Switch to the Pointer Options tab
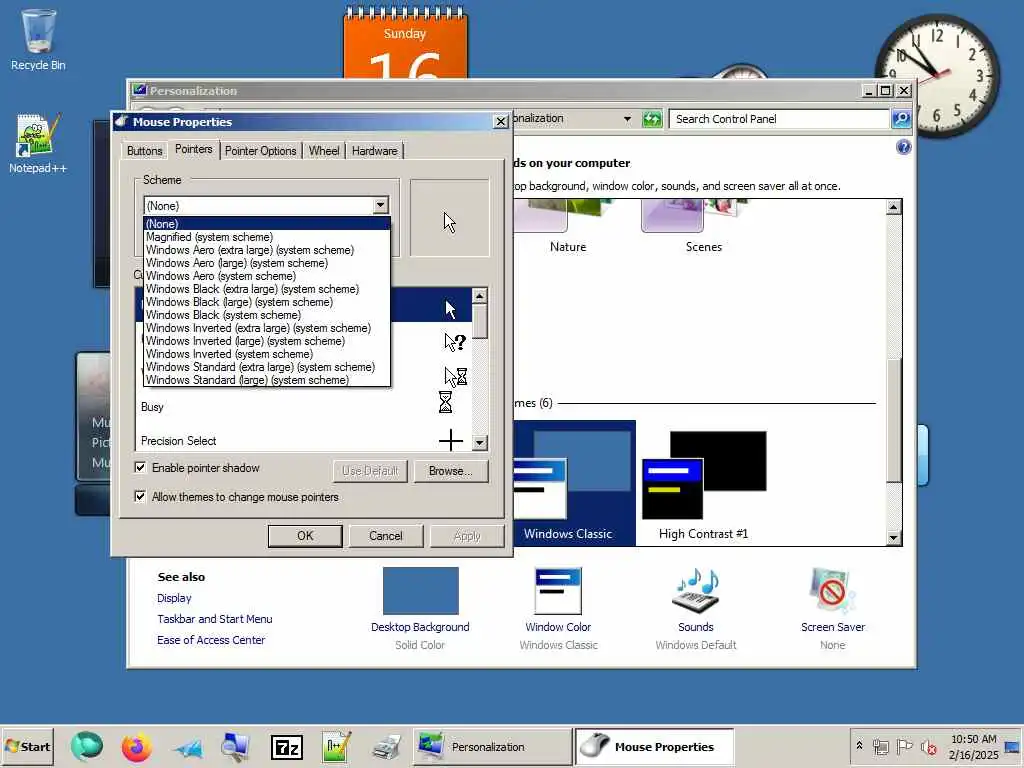 pos(261,151)
